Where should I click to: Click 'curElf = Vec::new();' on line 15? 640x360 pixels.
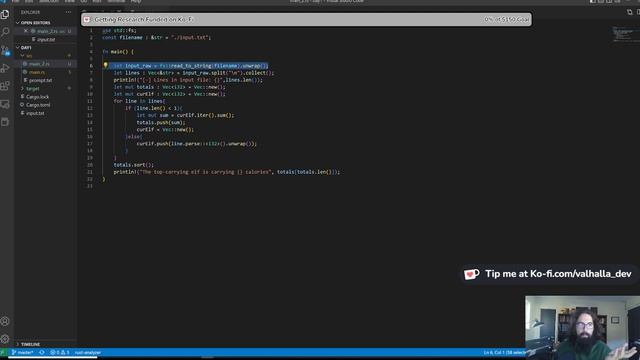tap(165, 129)
